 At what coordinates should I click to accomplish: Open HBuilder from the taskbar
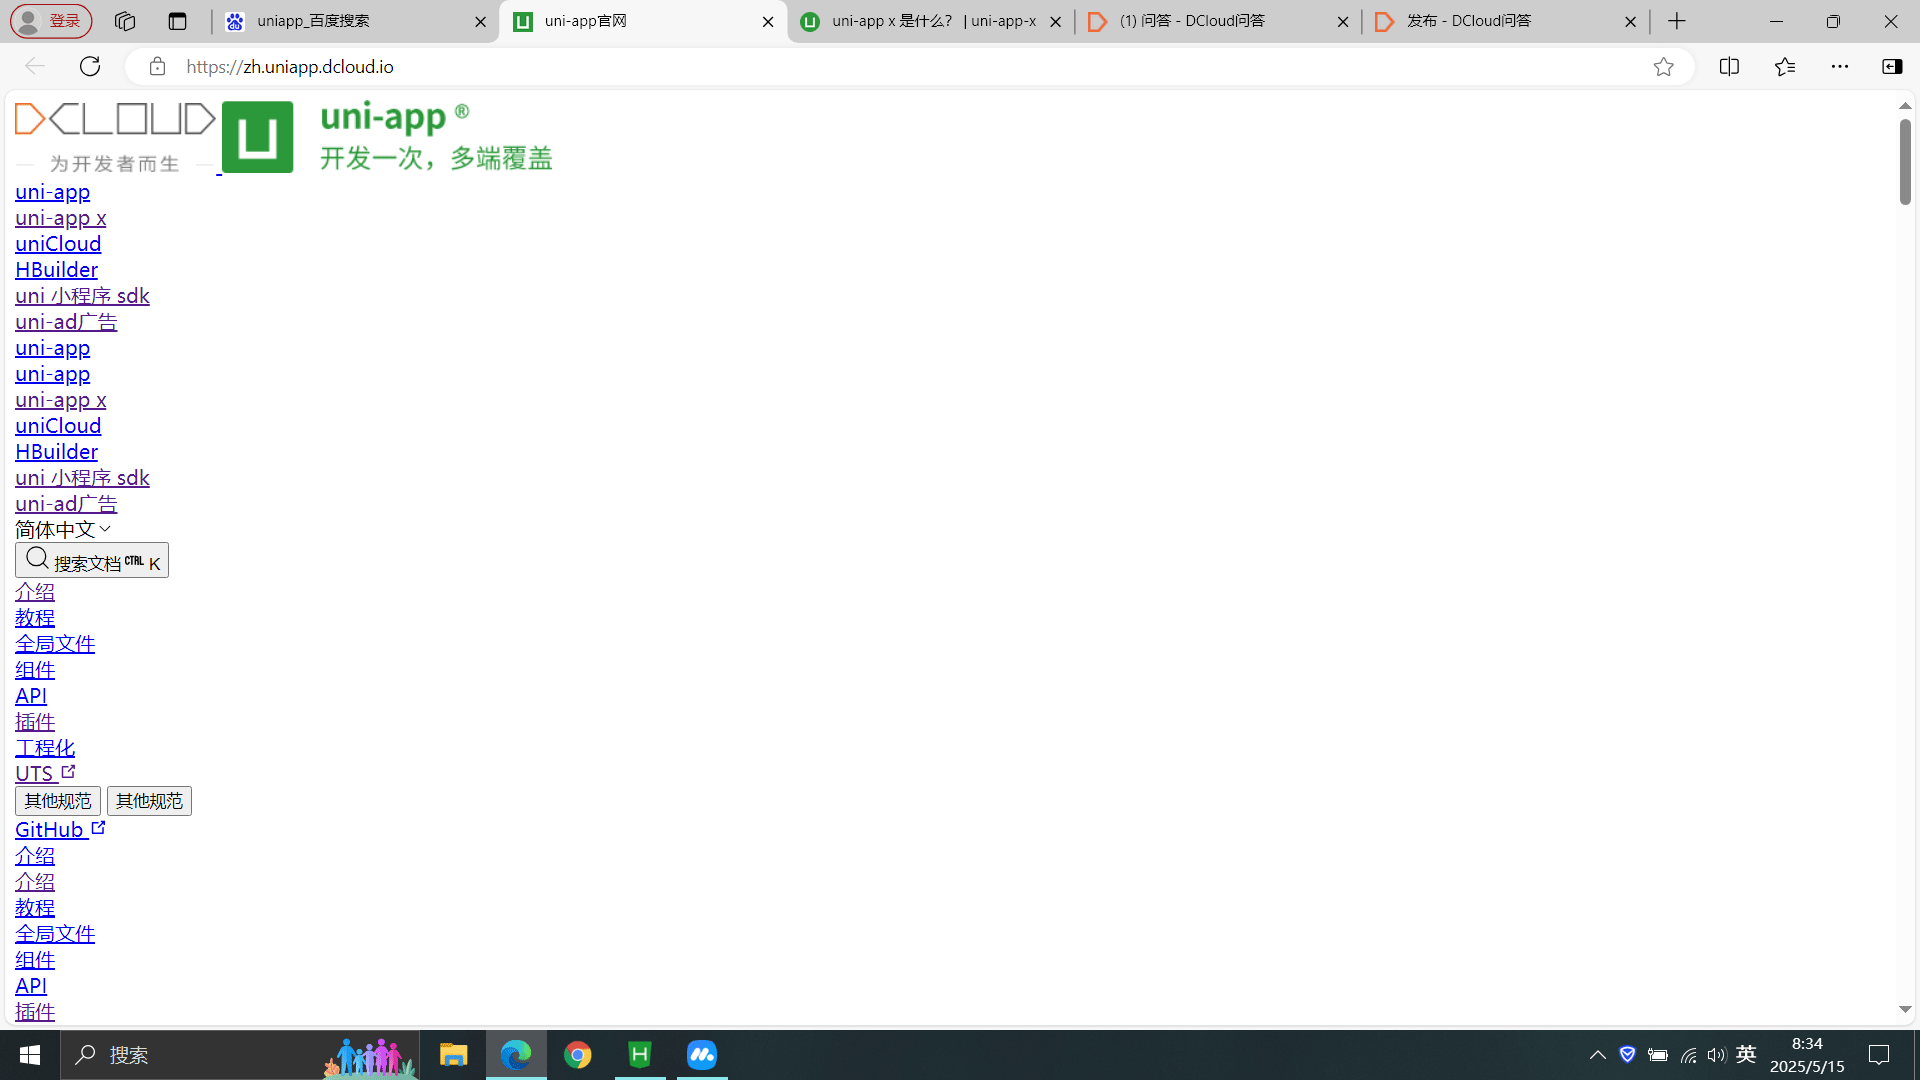640,1055
